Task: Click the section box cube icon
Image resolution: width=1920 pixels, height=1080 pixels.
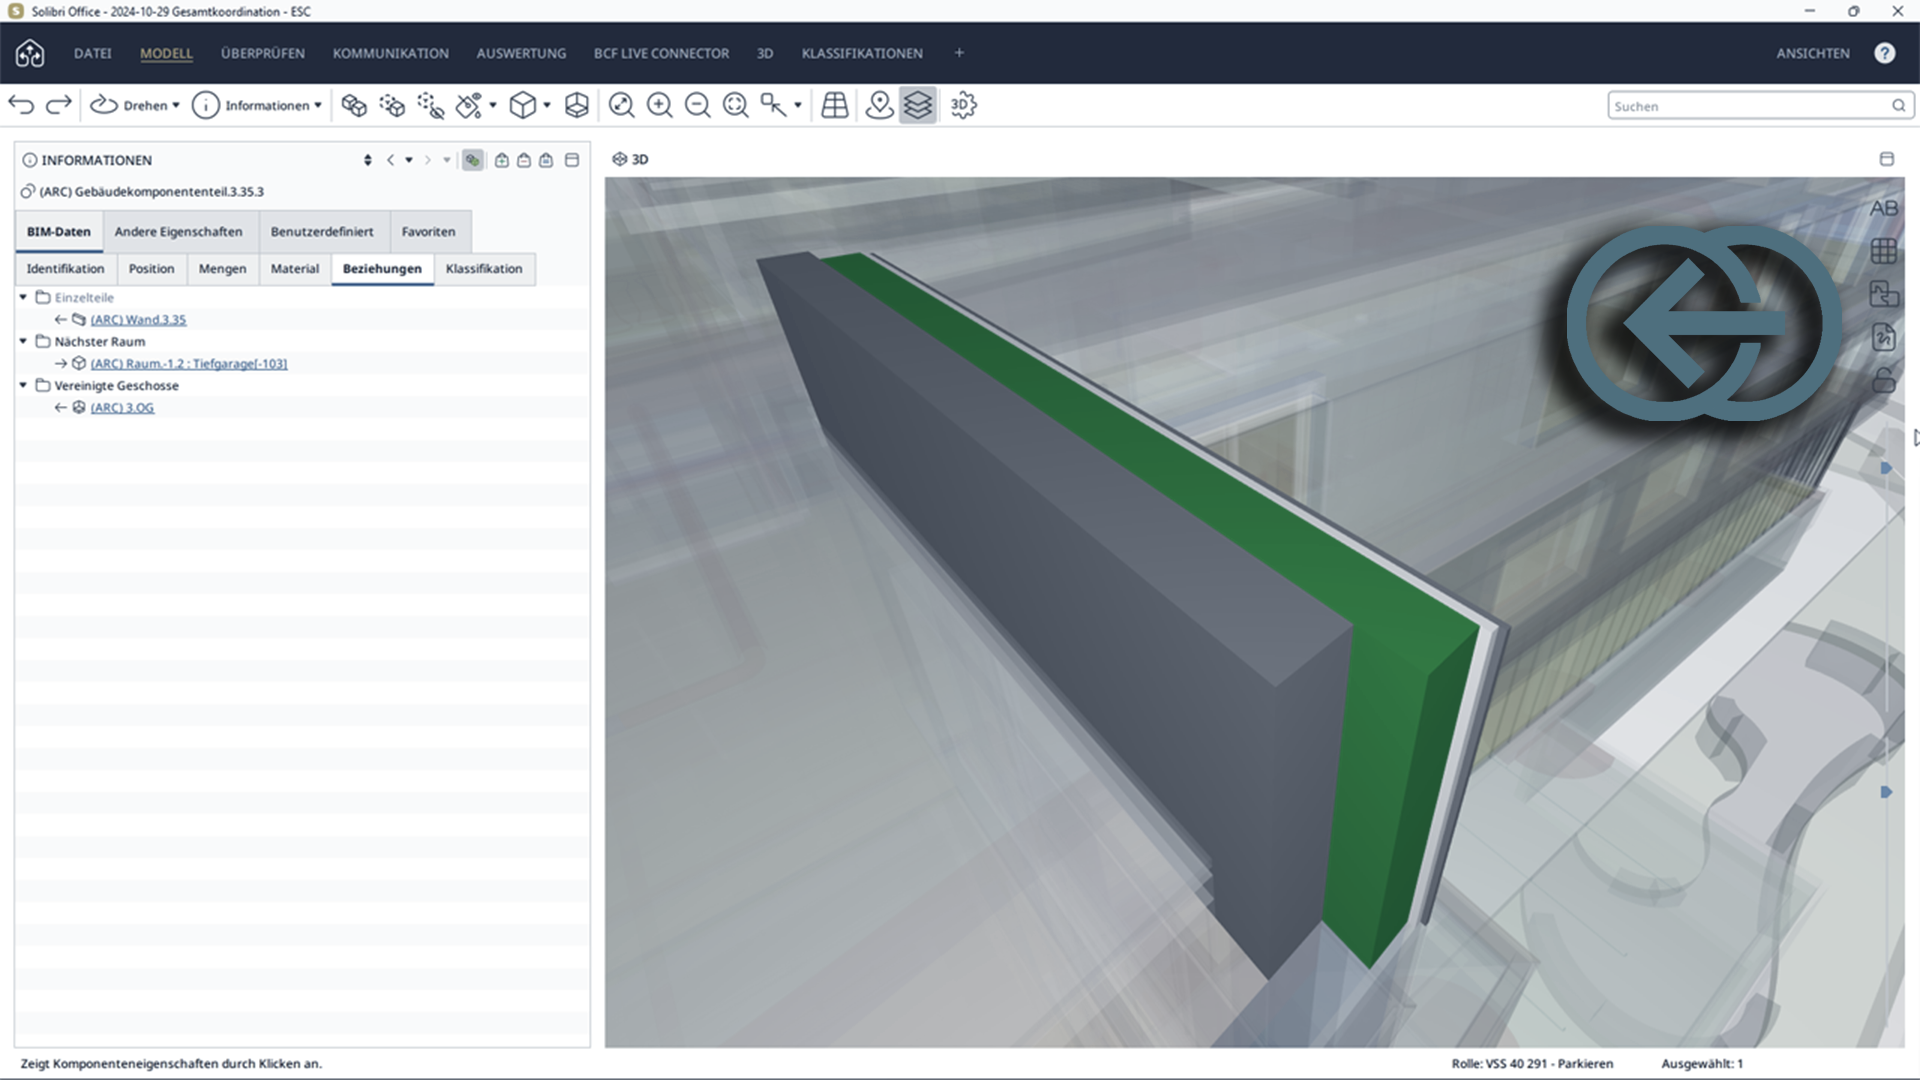Action: [x=577, y=105]
